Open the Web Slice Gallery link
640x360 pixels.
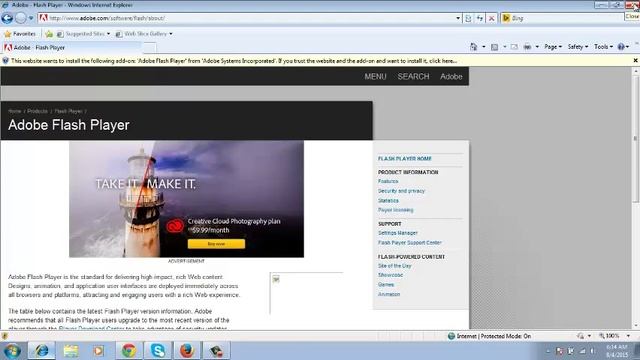click(x=144, y=34)
